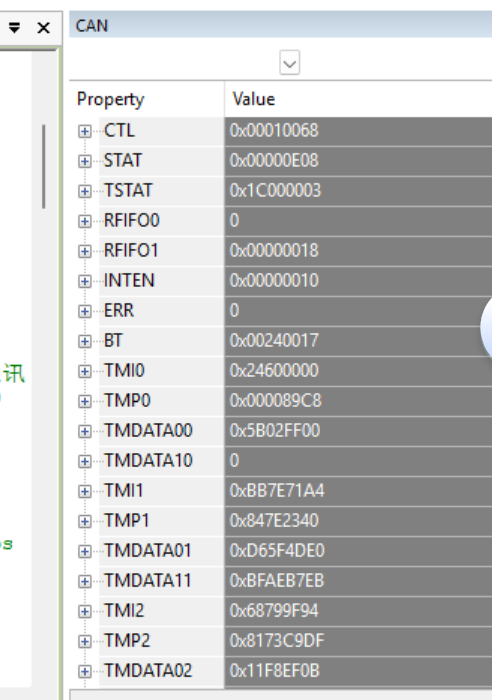Screen dimensions: 492x700
Task: Select the BT value 0x00240017
Action: tap(274, 341)
